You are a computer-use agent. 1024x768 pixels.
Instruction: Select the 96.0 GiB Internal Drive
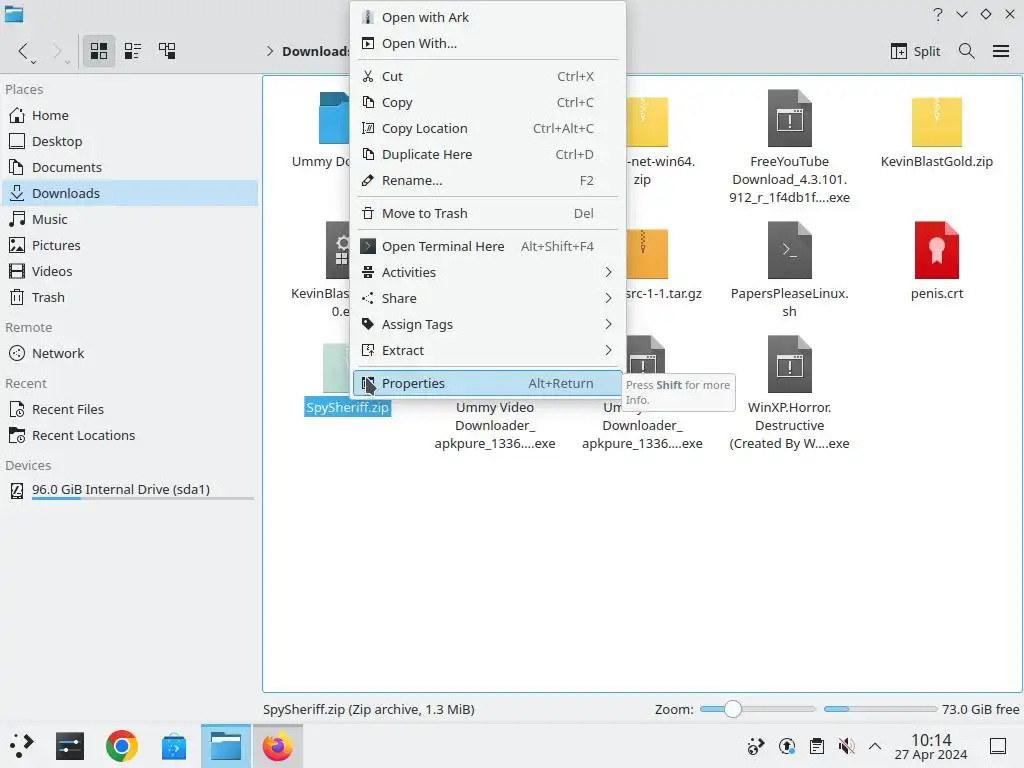(x=129, y=490)
